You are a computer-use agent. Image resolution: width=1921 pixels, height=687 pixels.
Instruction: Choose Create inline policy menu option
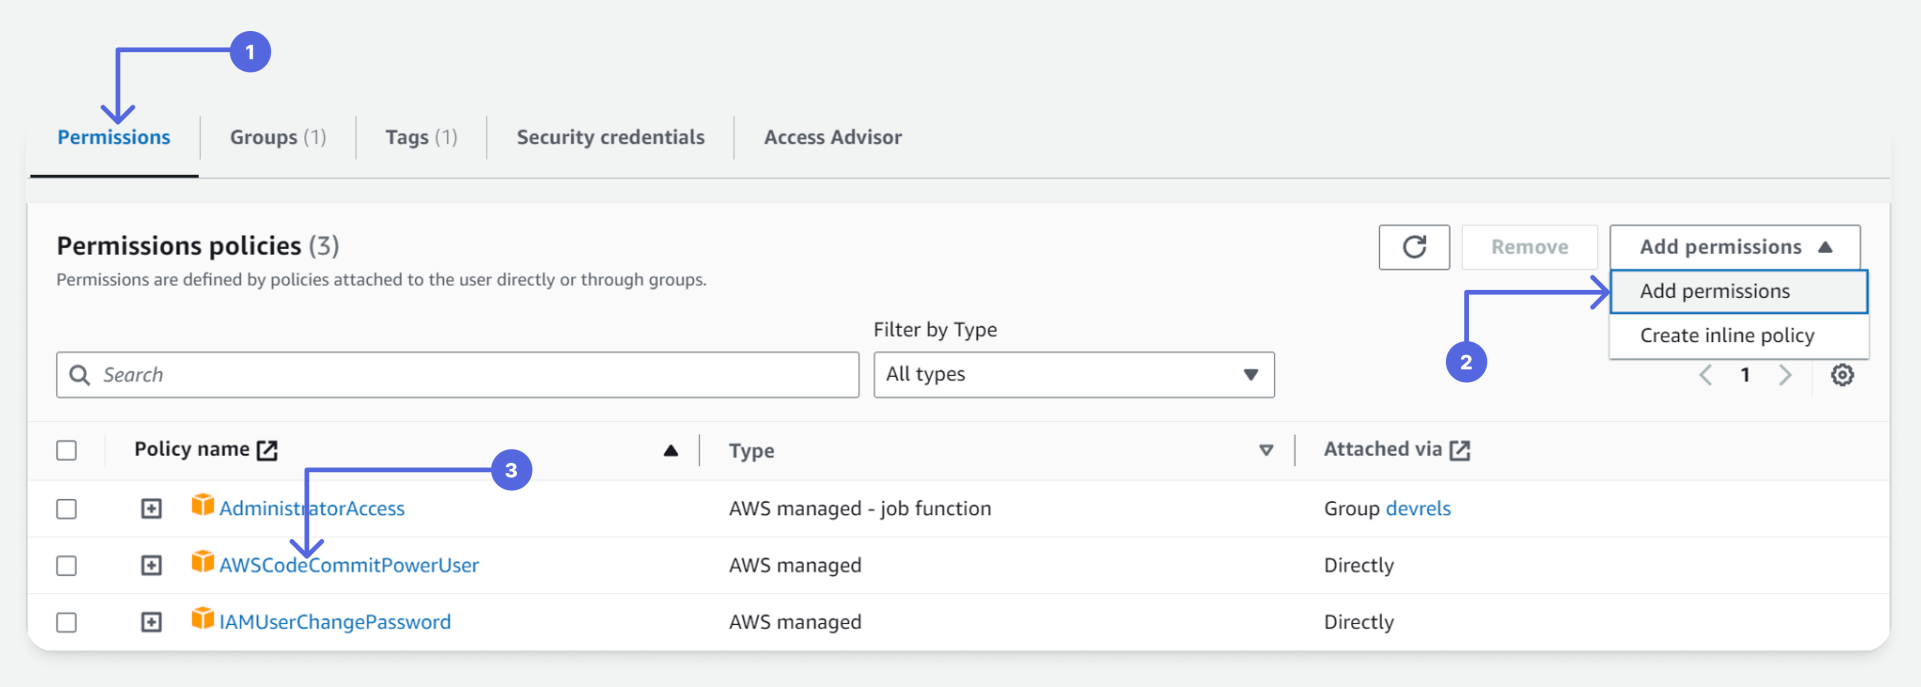[1739, 336]
